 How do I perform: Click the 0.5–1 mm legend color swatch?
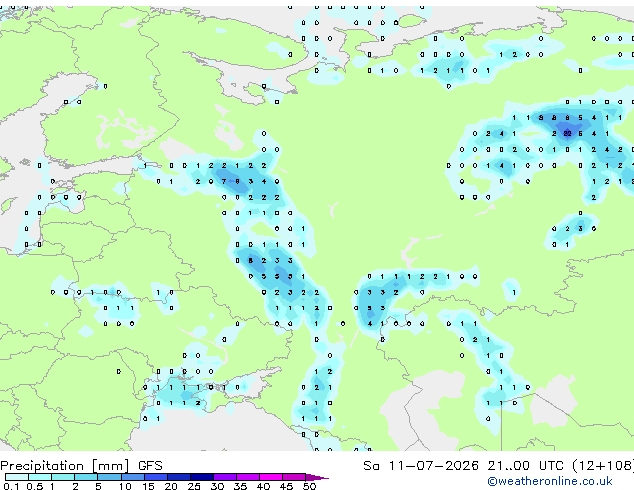40,477
